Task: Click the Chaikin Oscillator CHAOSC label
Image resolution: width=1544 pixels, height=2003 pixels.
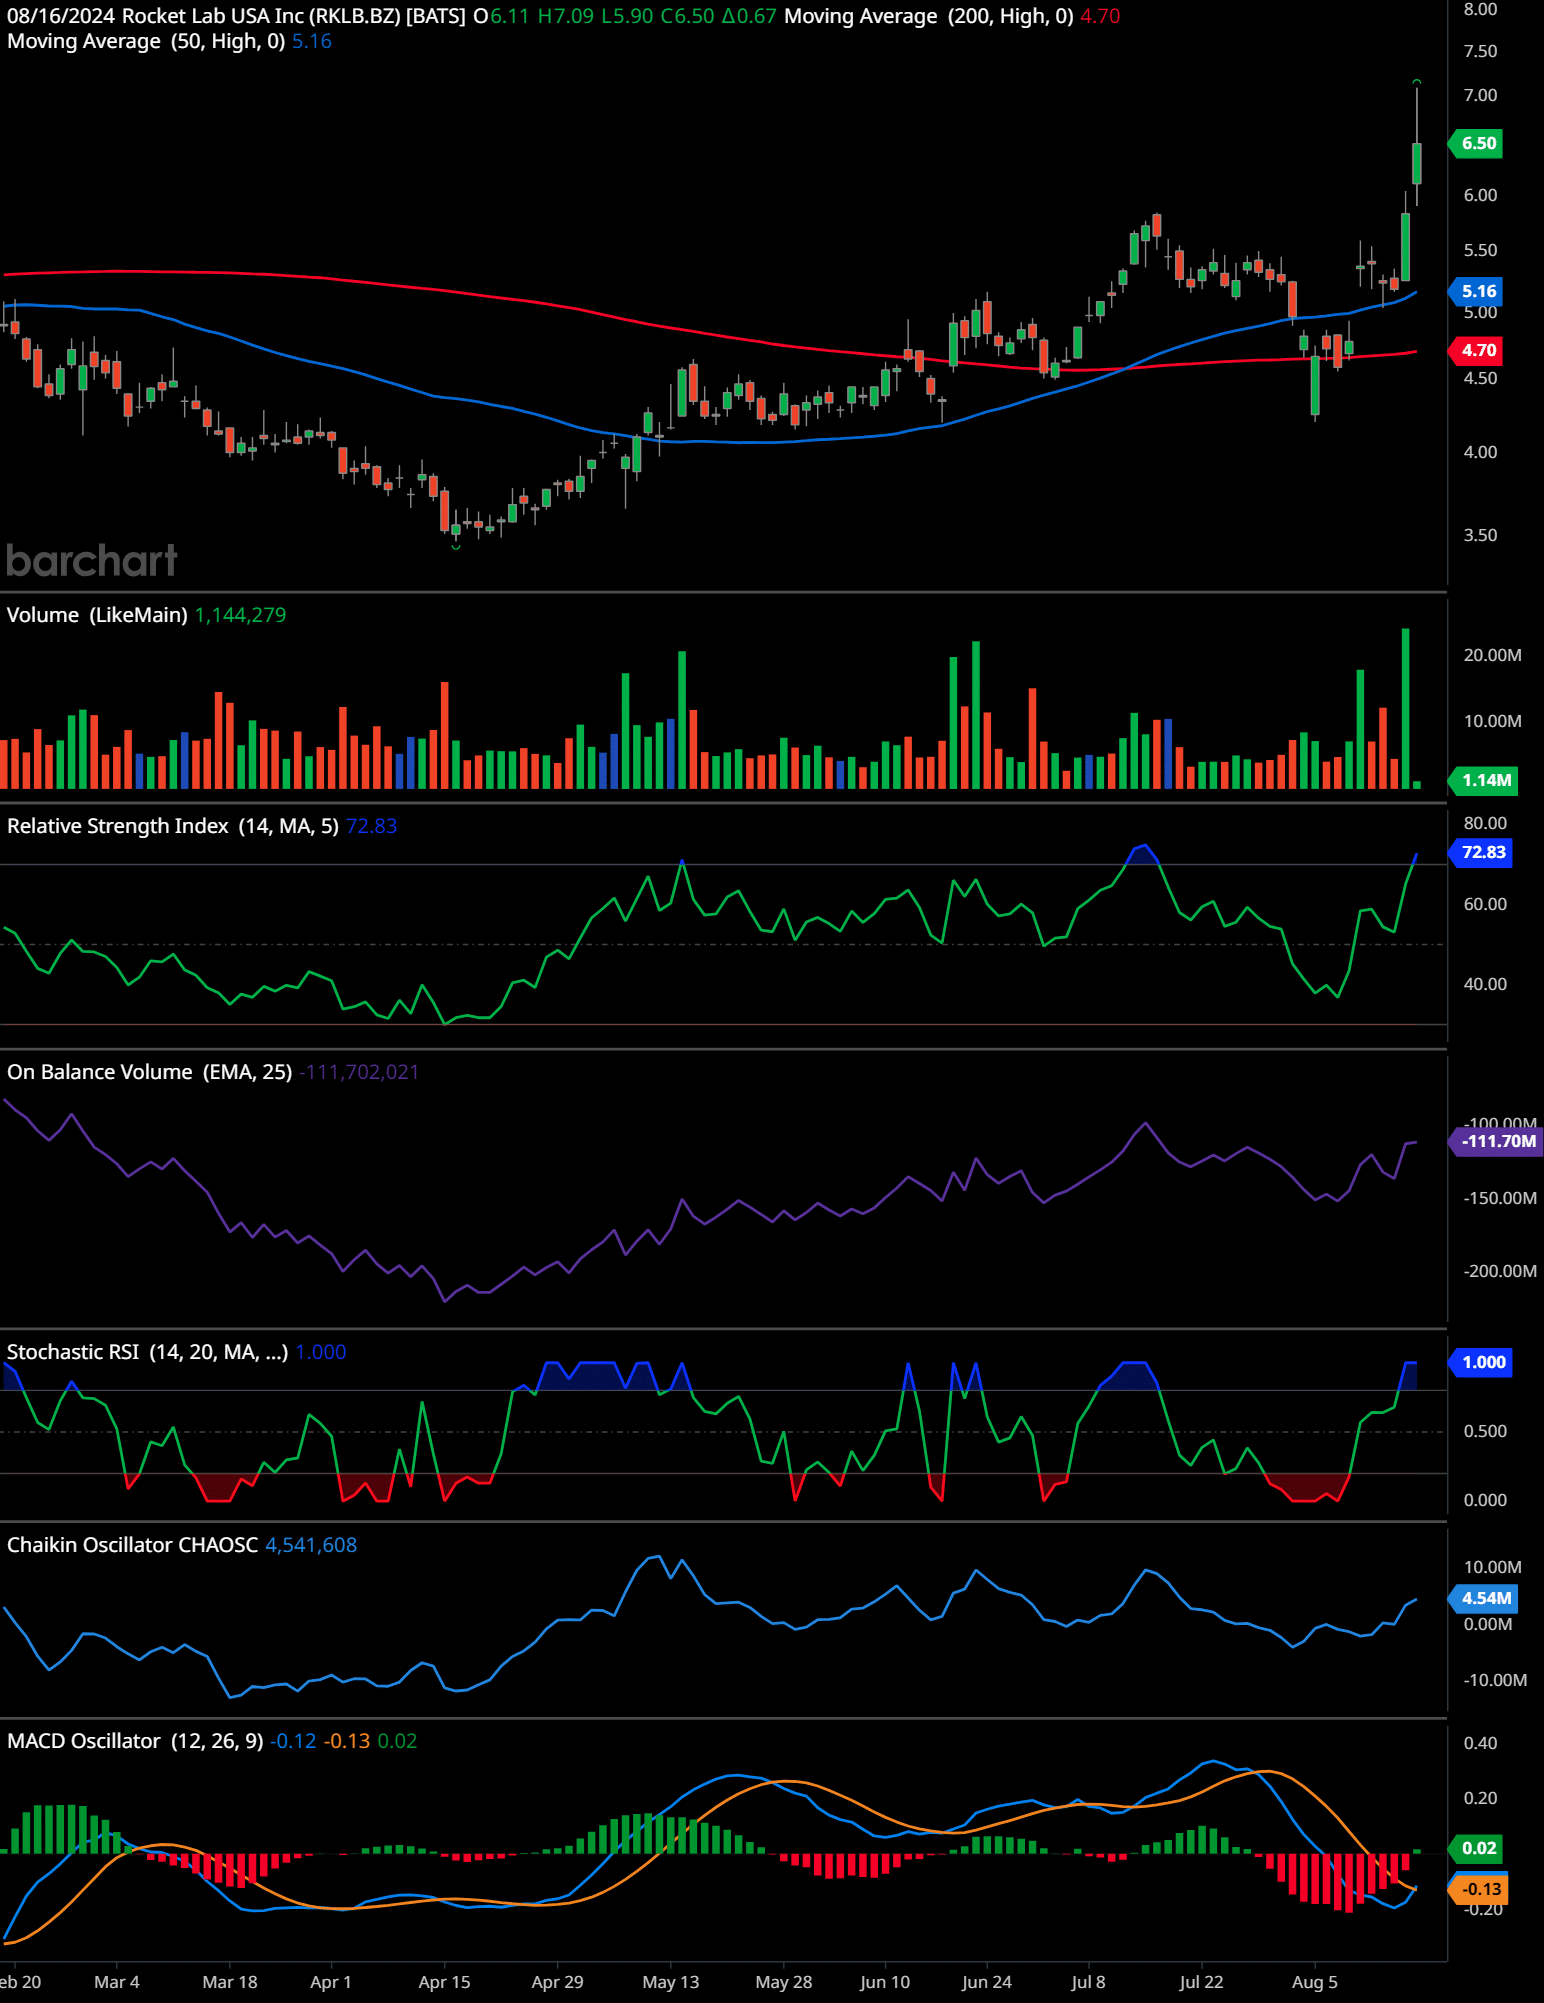Action: (133, 1545)
